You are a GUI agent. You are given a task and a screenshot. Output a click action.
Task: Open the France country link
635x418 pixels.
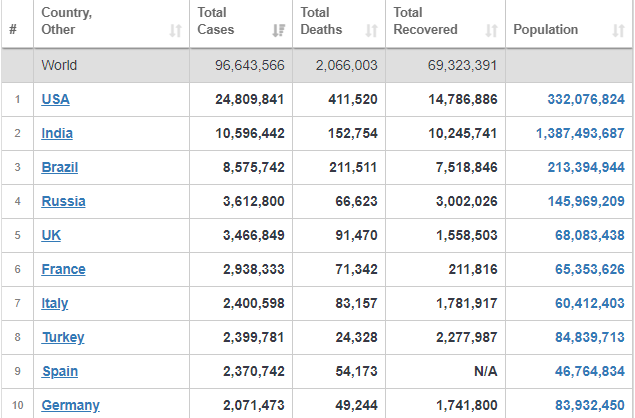click(x=63, y=269)
